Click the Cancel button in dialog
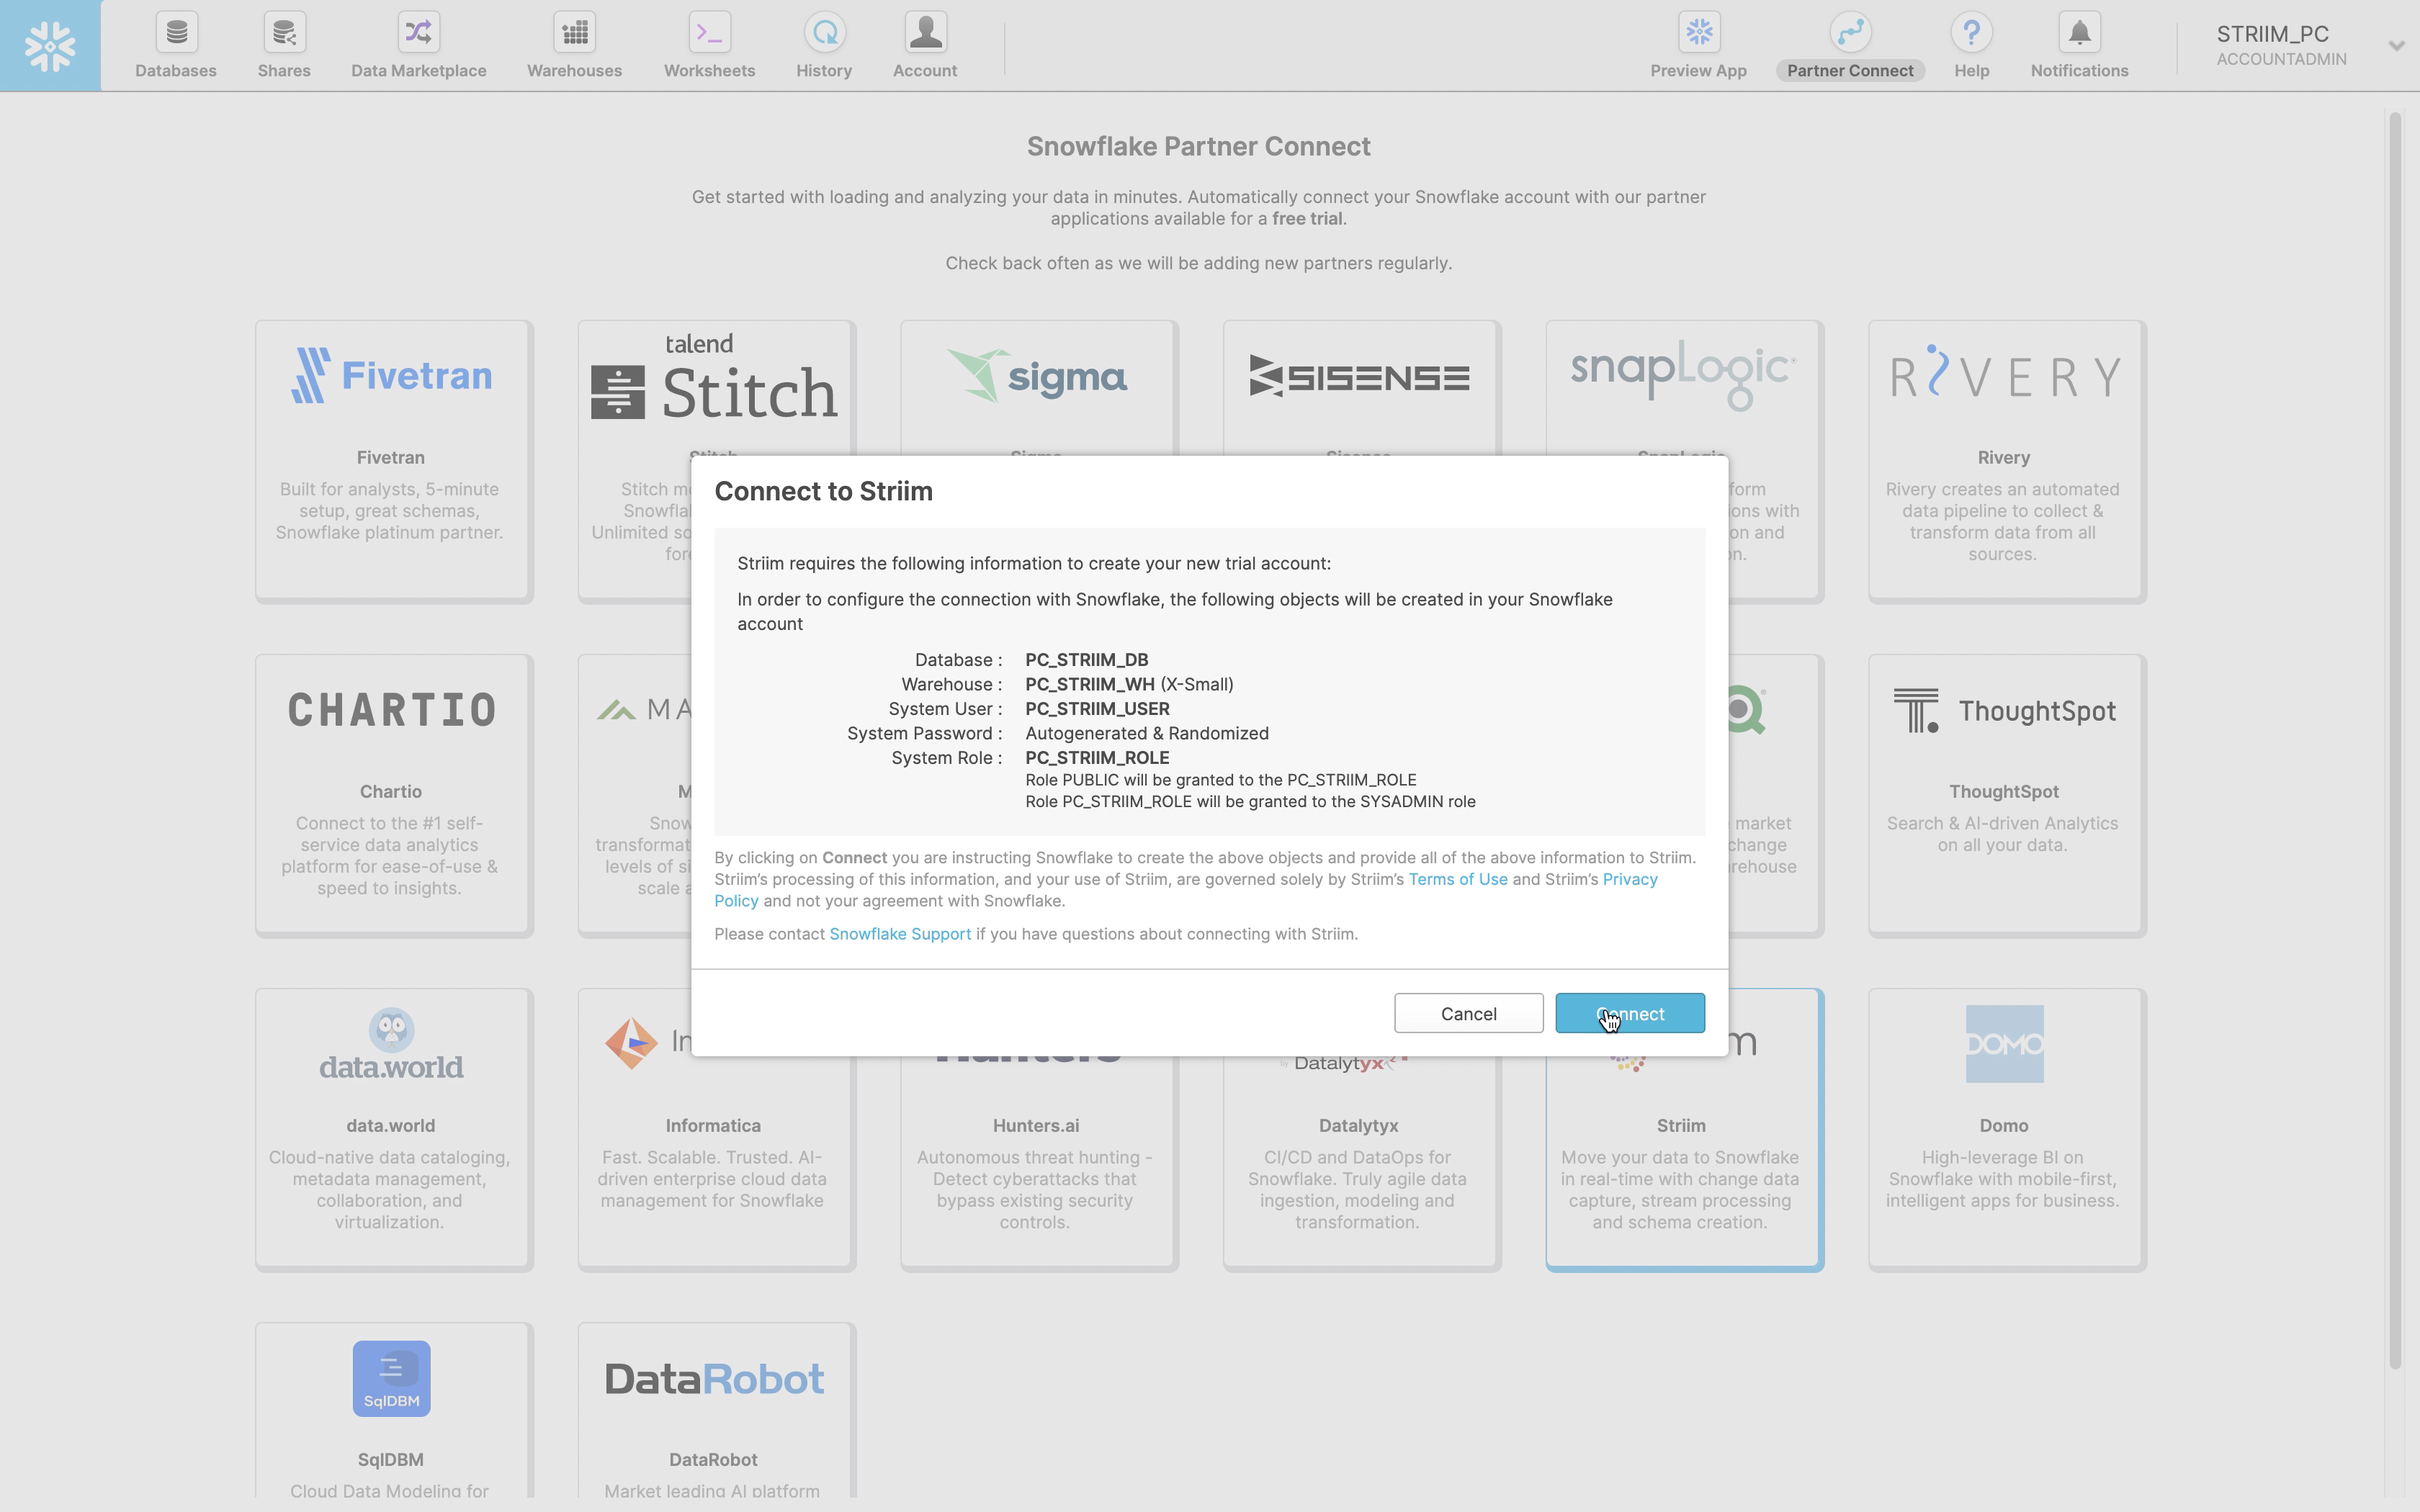The width and height of the screenshot is (2420, 1512). pyautogui.click(x=1469, y=1014)
